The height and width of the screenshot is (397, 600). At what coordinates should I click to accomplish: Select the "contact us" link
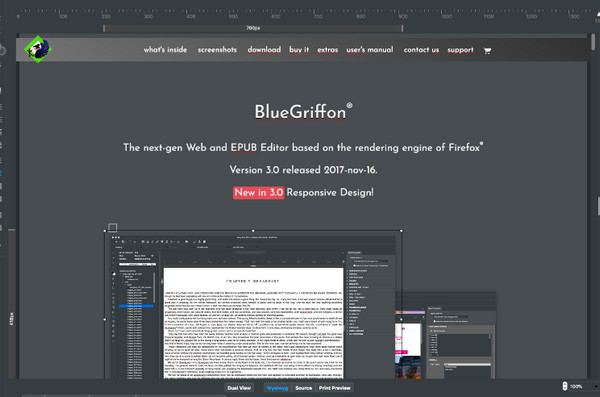point(421,50)
